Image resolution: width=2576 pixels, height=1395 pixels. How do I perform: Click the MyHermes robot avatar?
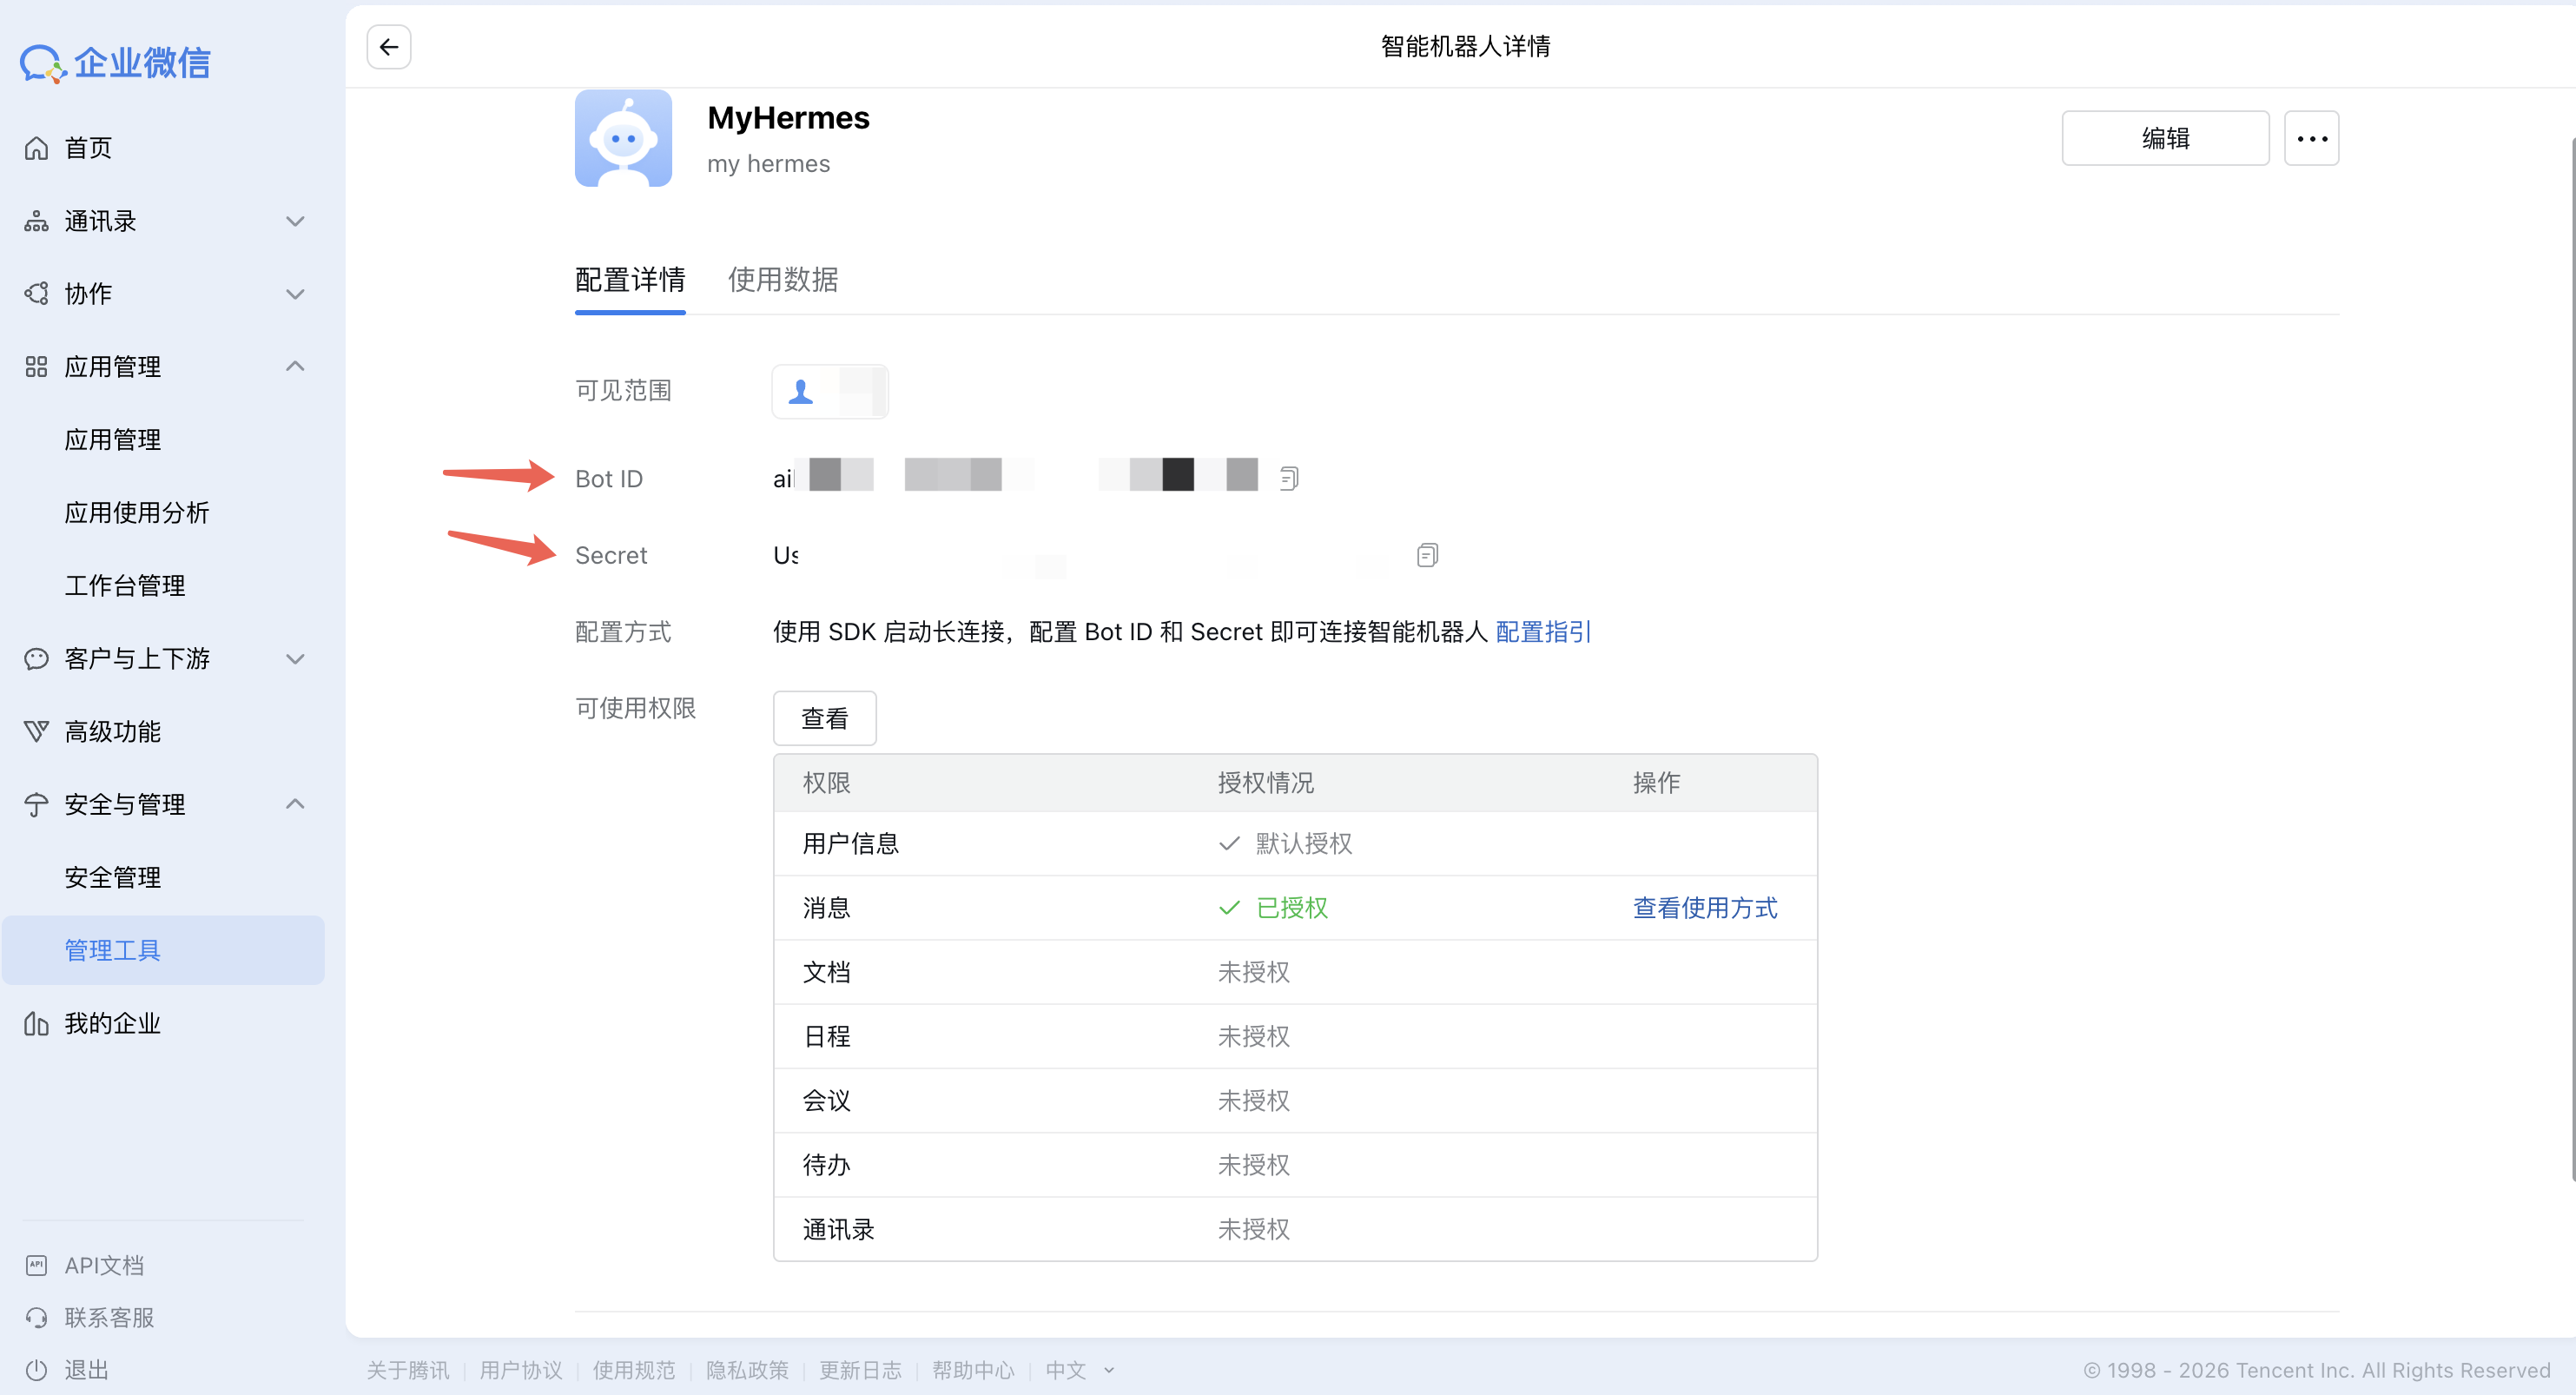pos(623,138)
